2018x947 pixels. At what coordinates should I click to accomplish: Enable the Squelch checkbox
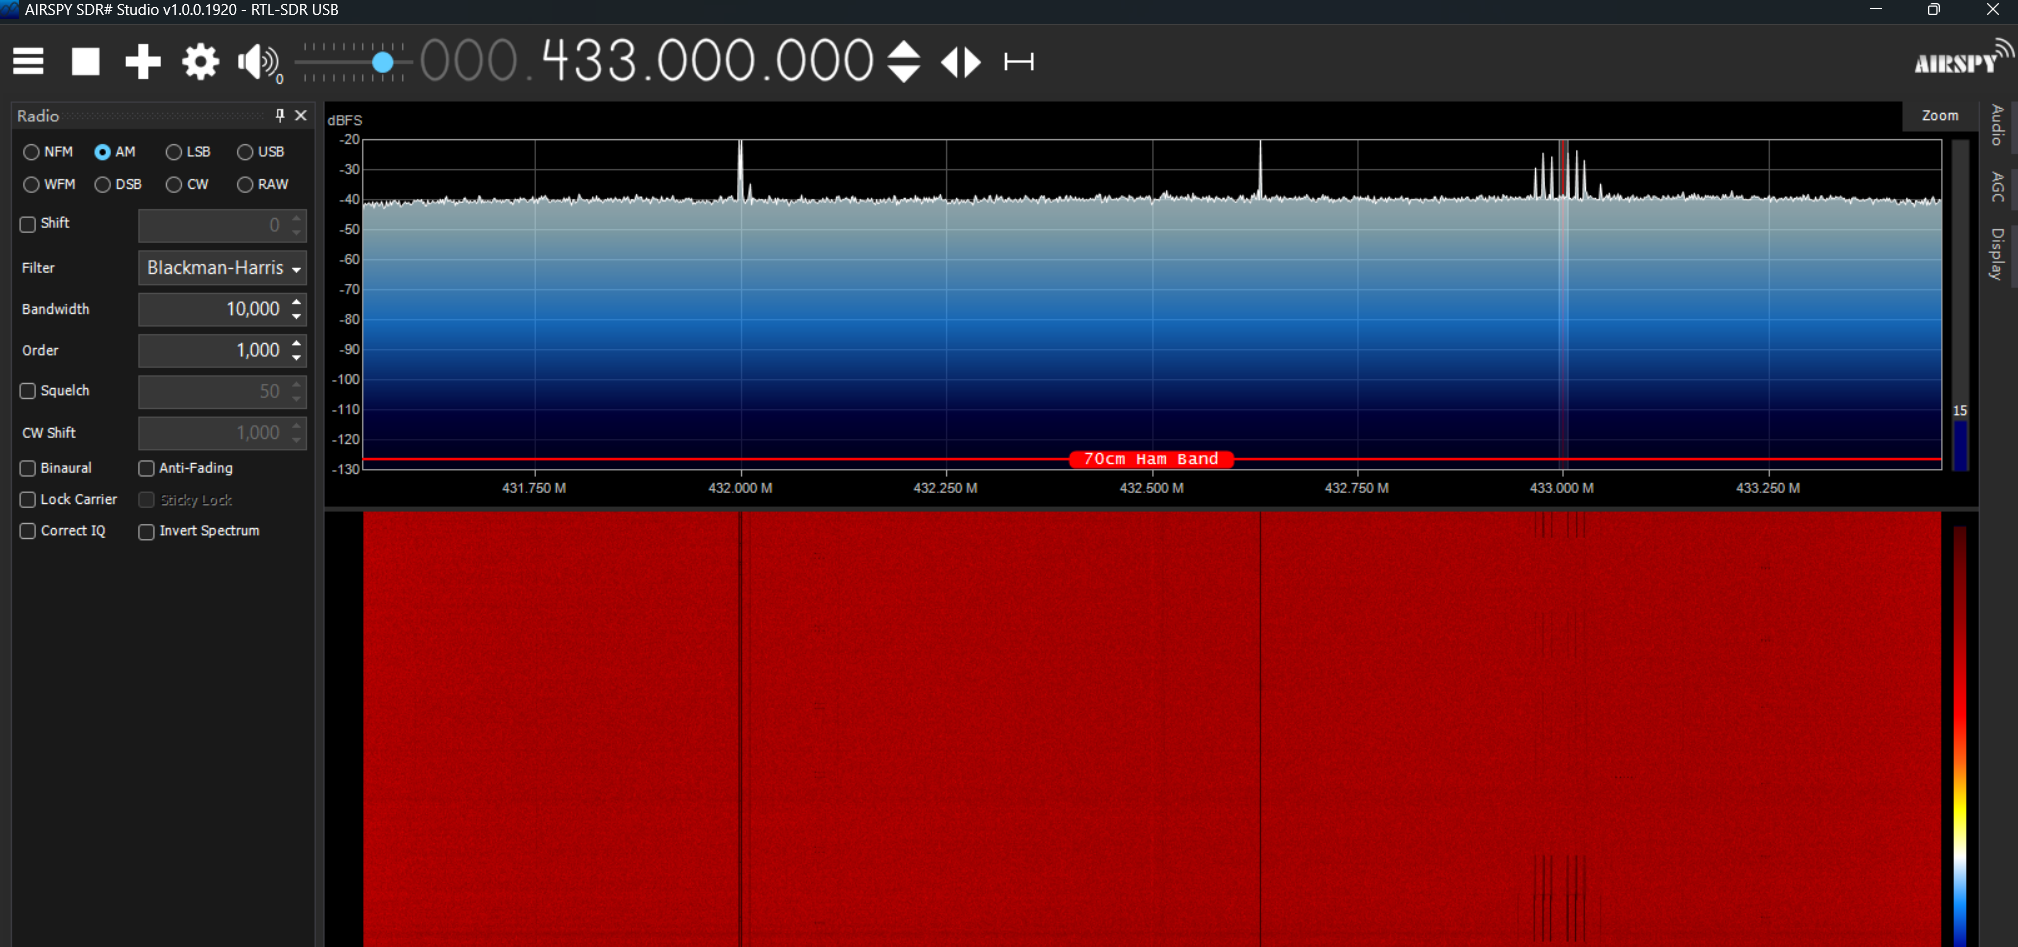27,391
